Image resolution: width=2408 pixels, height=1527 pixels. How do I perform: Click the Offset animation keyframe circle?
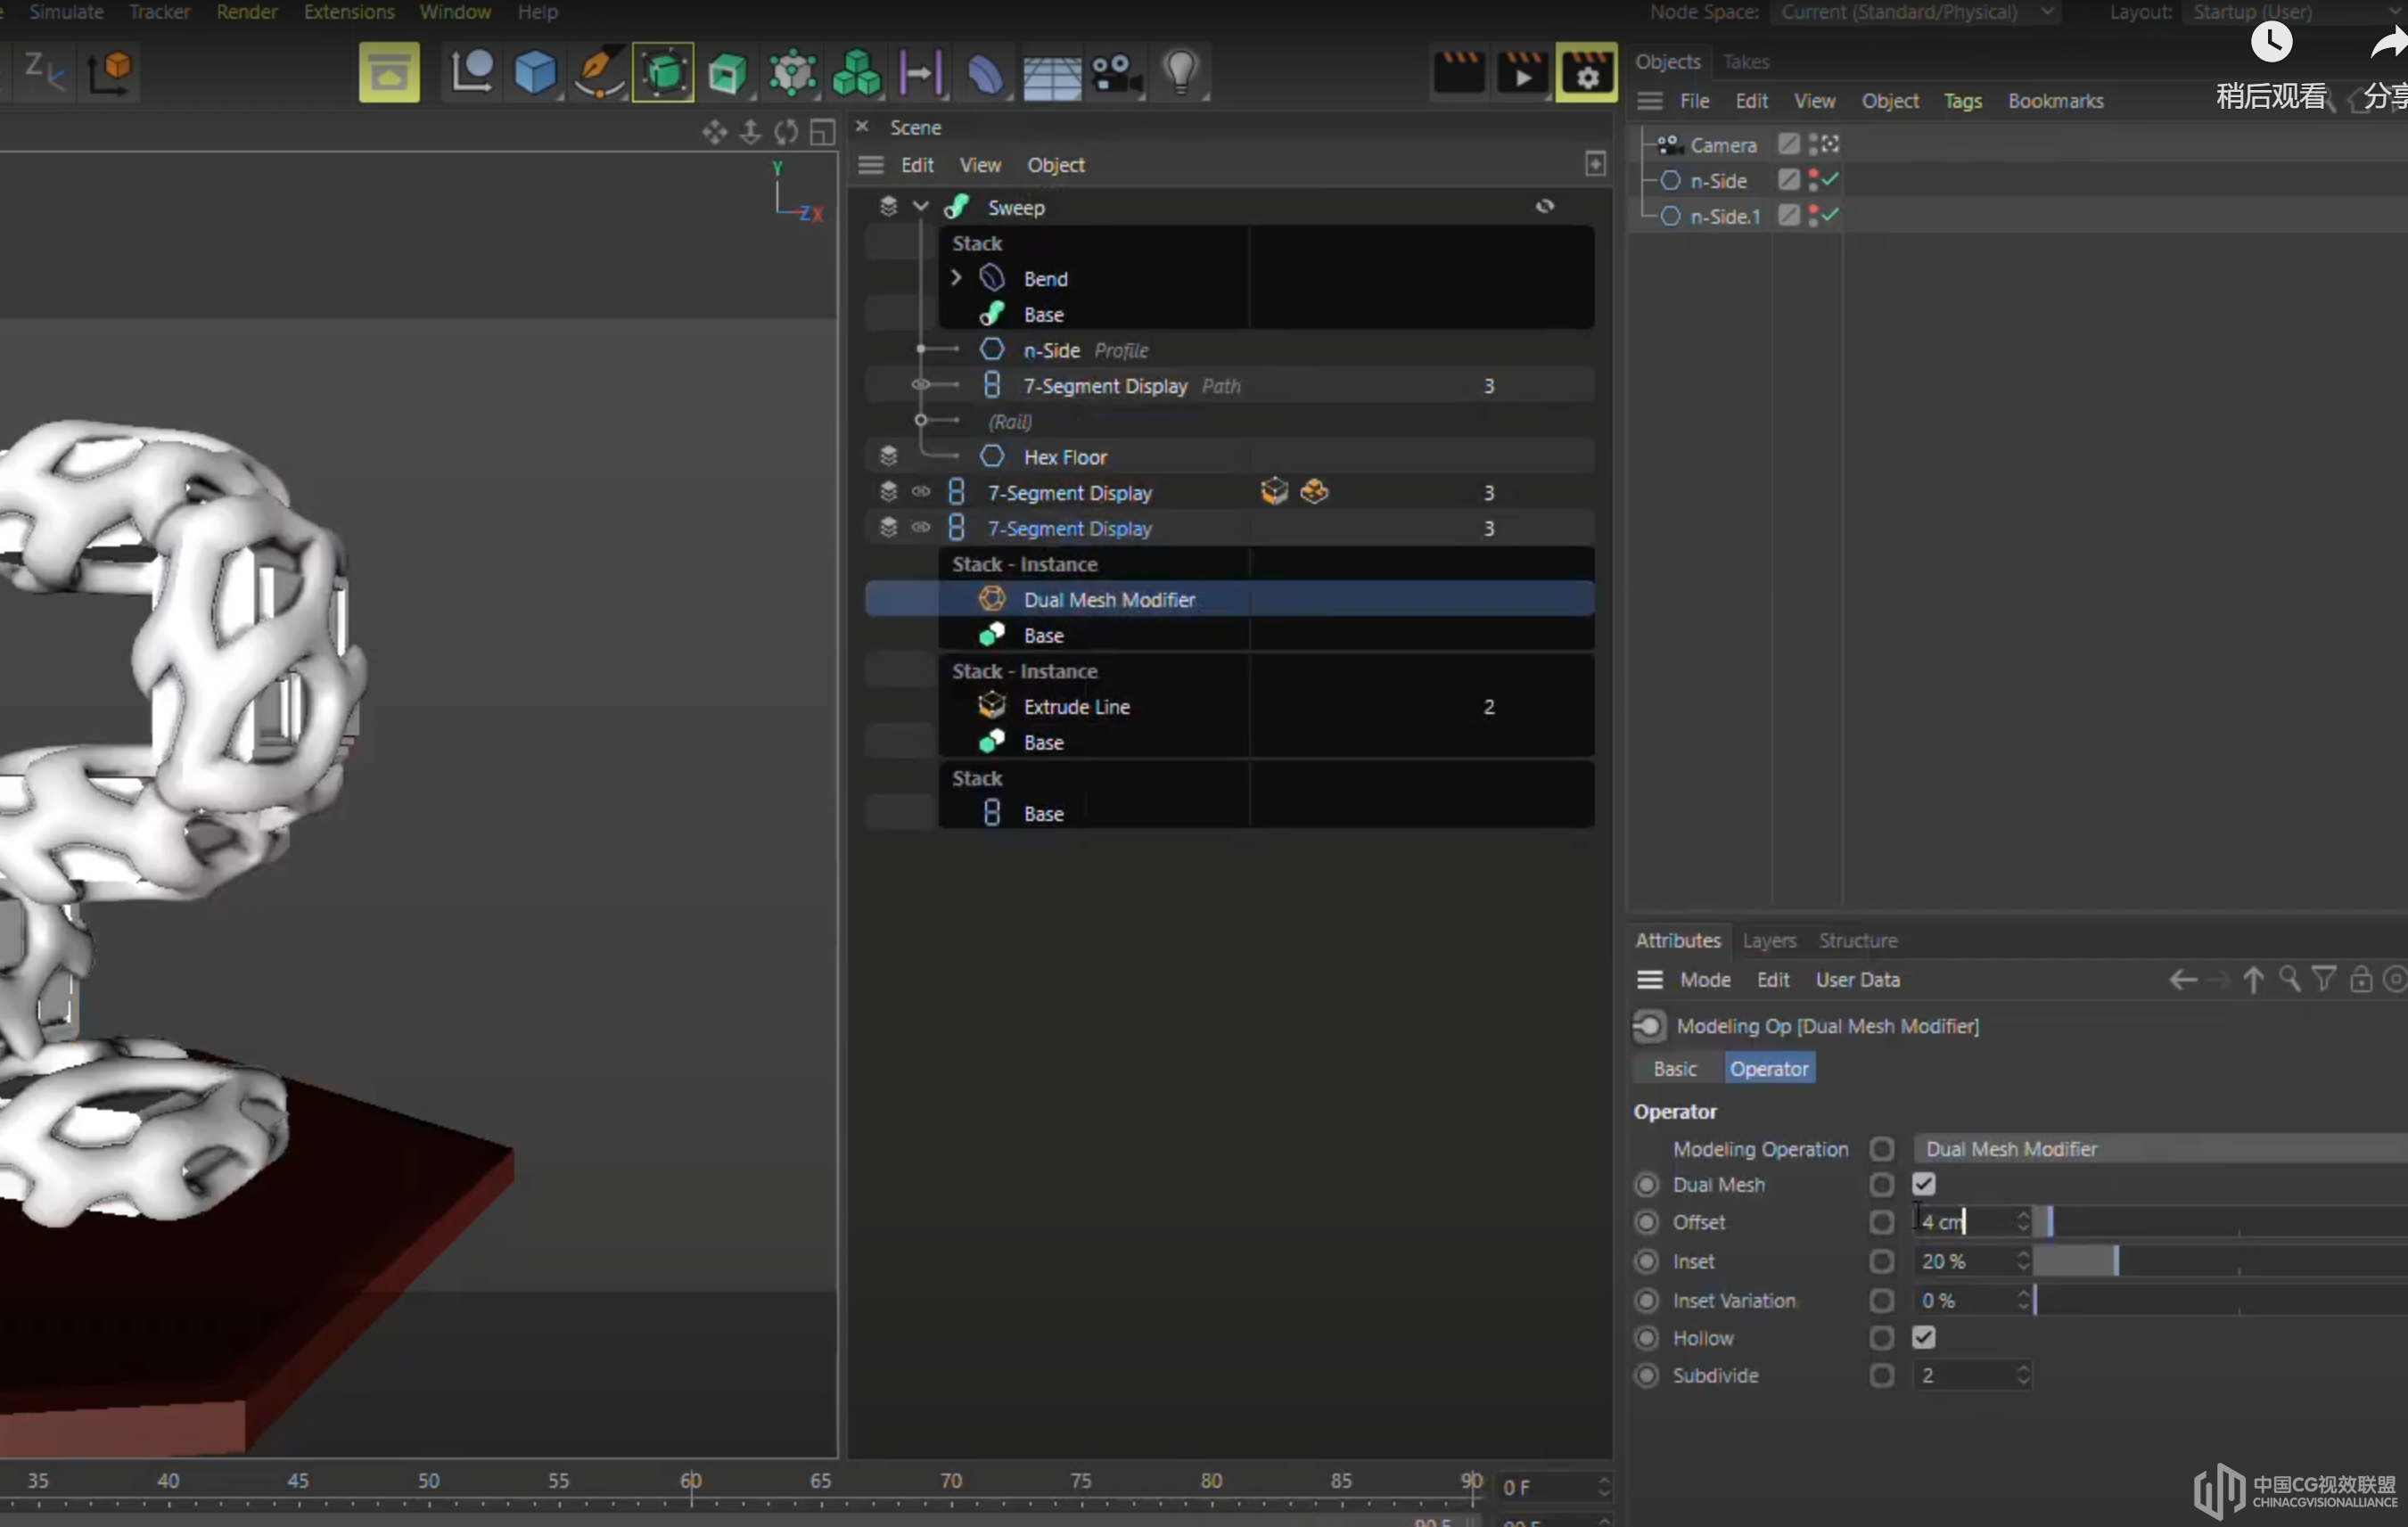coord(1647,1222)
